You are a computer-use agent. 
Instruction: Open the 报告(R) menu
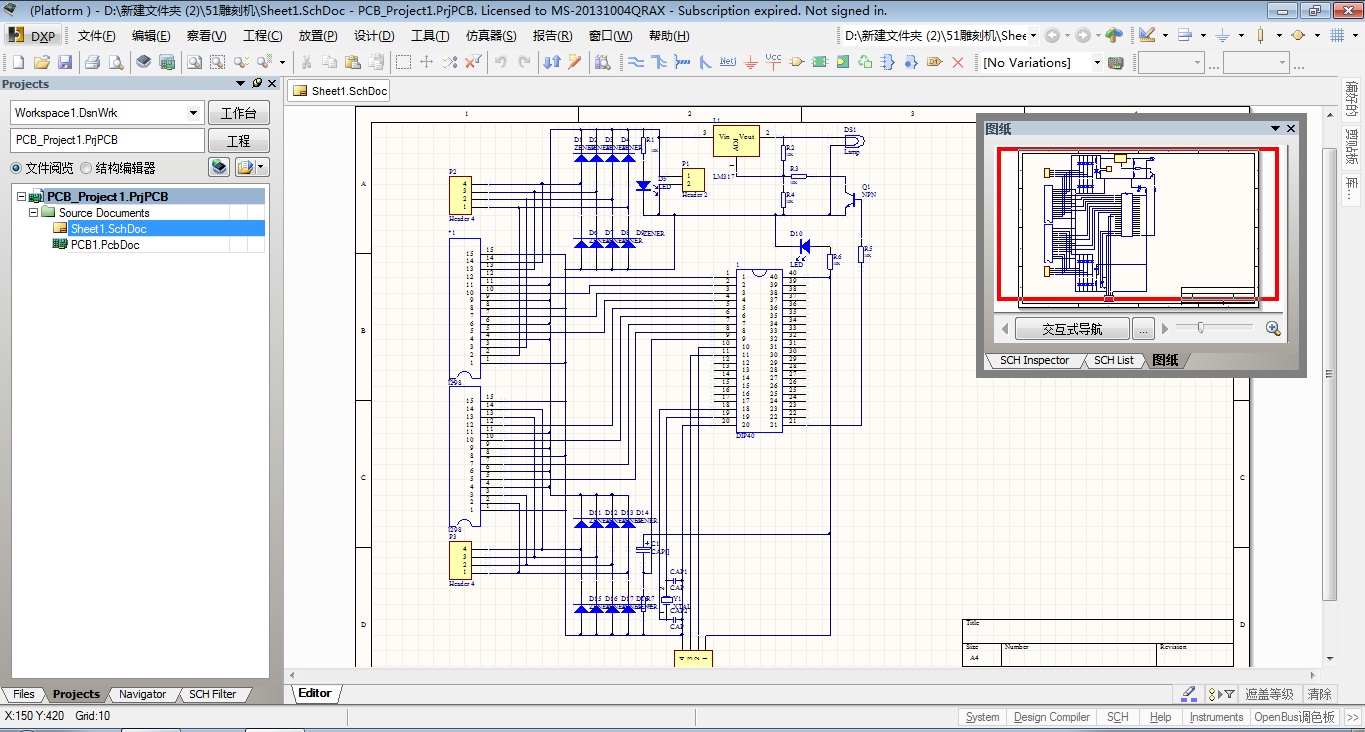552,36
